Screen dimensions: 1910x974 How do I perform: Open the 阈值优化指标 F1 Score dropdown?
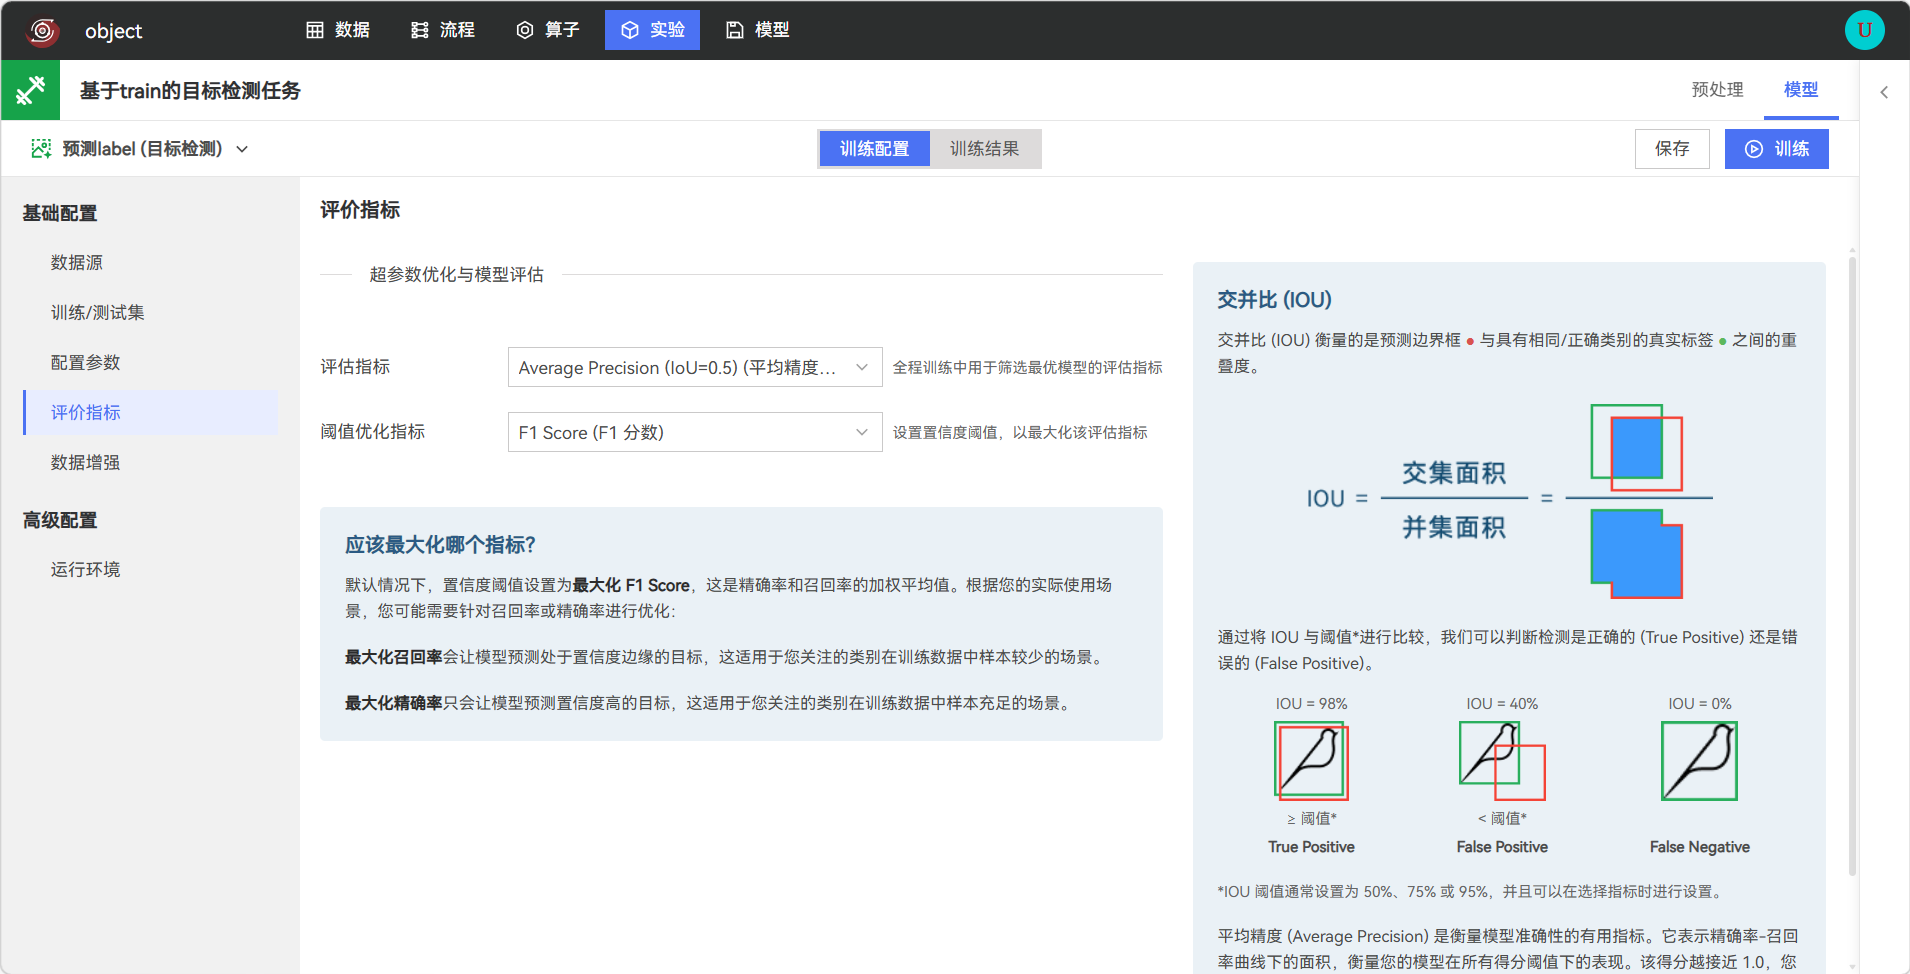click(x=695, y=432)
